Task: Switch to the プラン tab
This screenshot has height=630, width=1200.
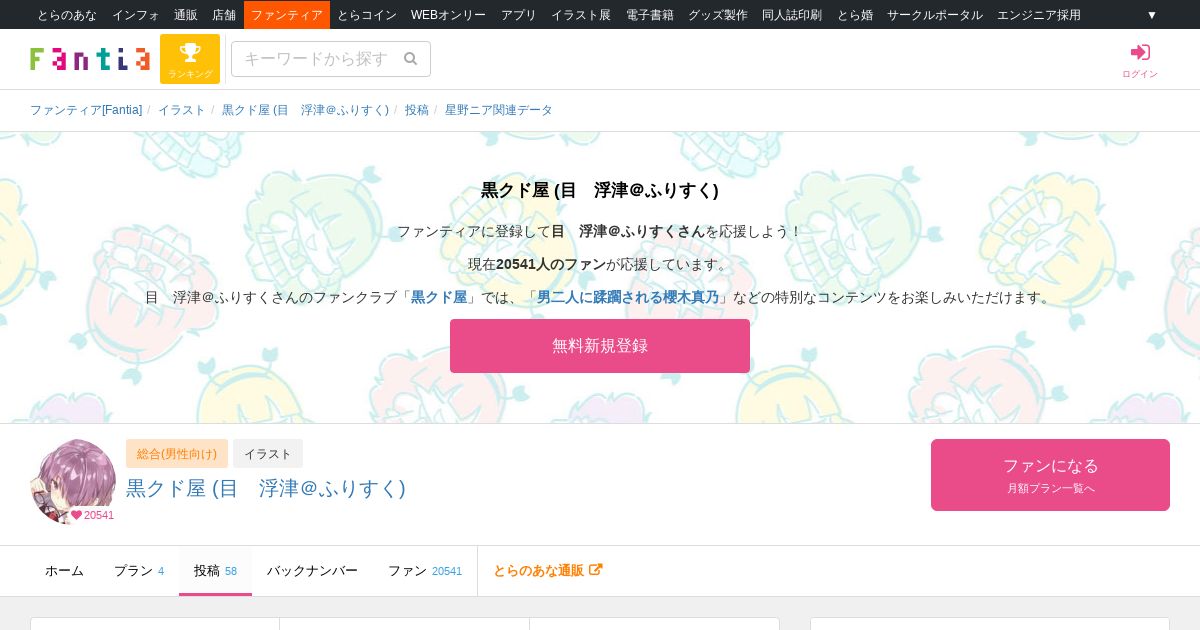Action: (139, 571)
